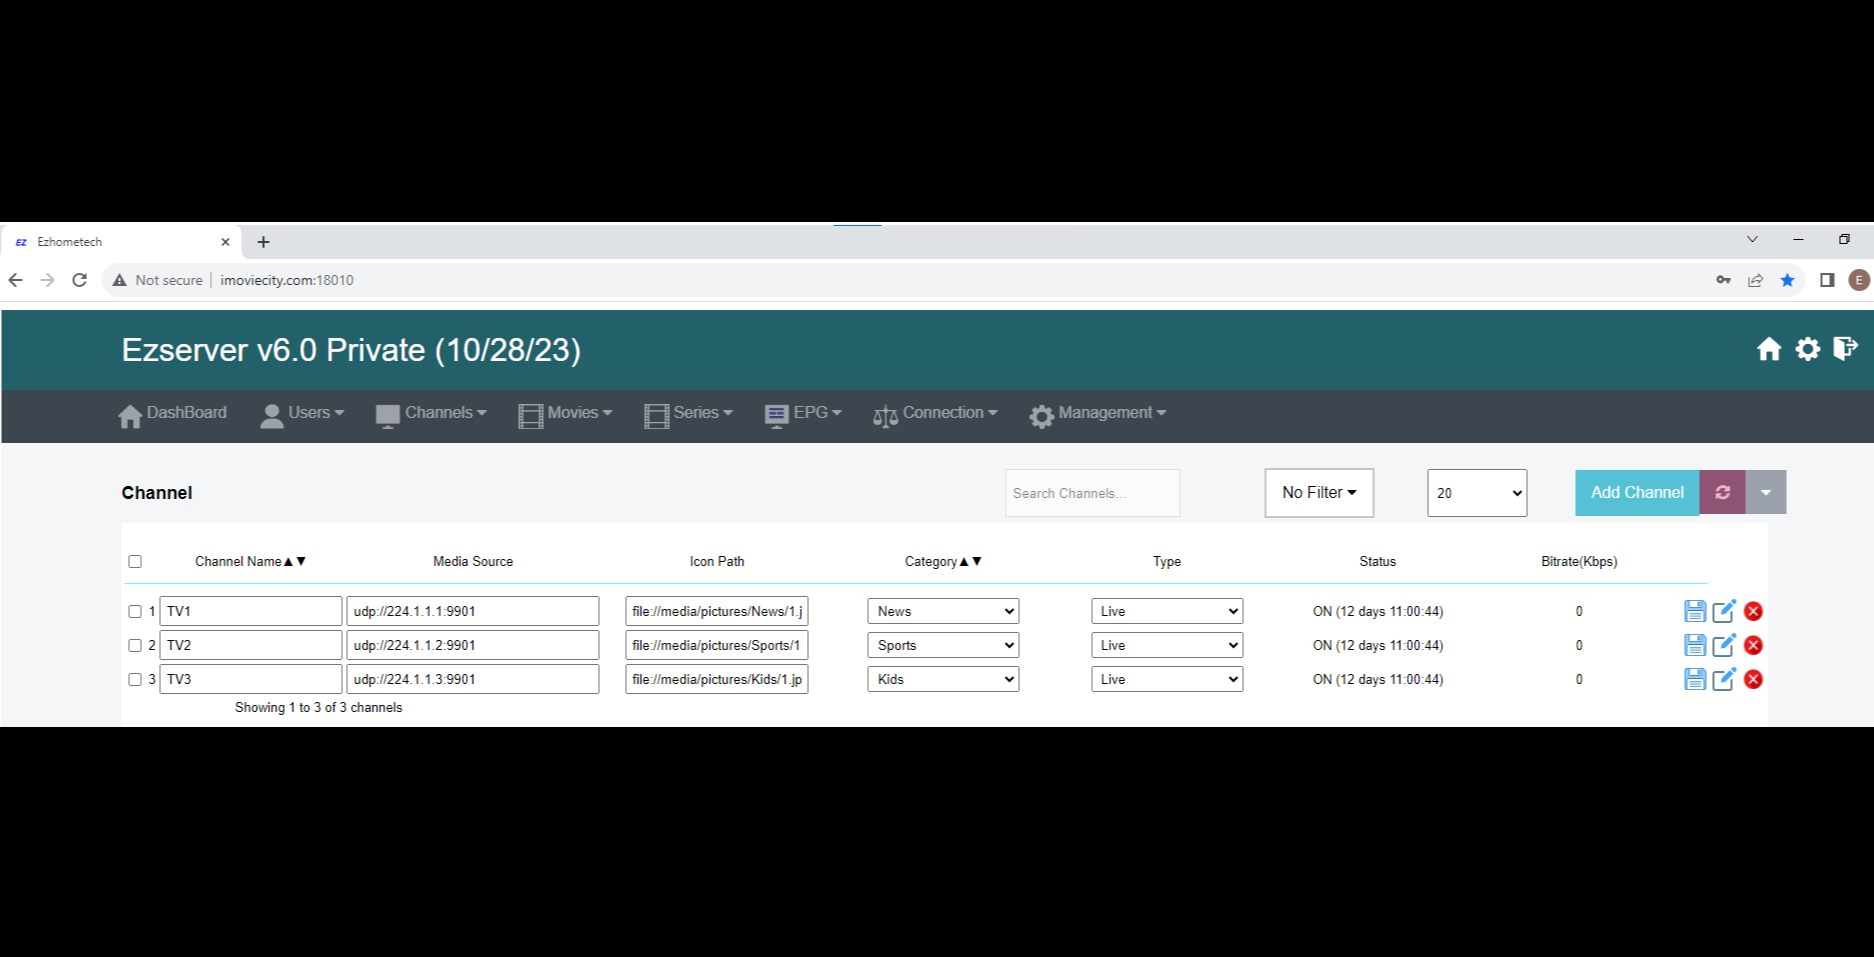Delete TV1 channel with red X icon
Viewport: 1874px width, 957px height.
pos(1753,611)
